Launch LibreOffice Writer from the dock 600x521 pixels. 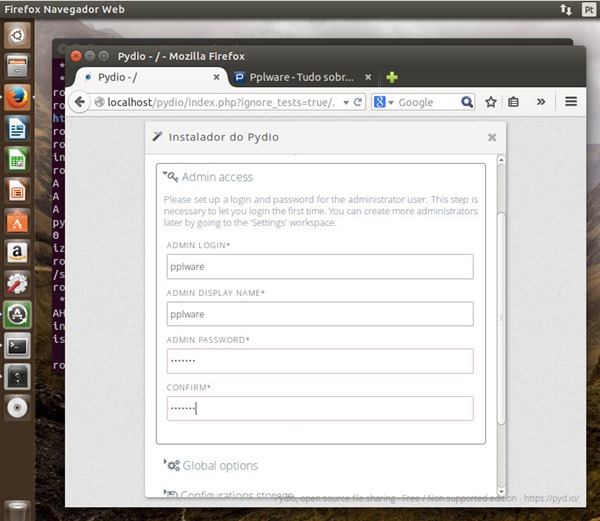(x=17, y=128)
